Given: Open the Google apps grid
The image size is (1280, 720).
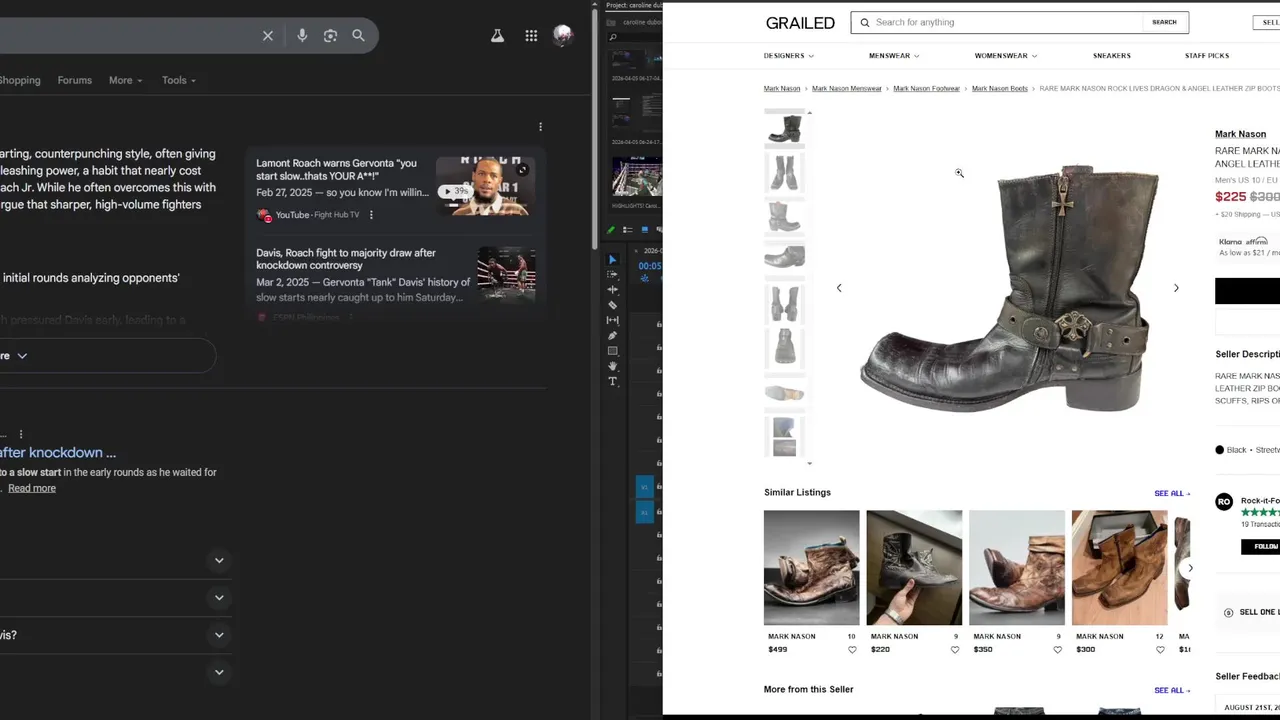Looking at the screenshot, I should click(x=531, y=36).
